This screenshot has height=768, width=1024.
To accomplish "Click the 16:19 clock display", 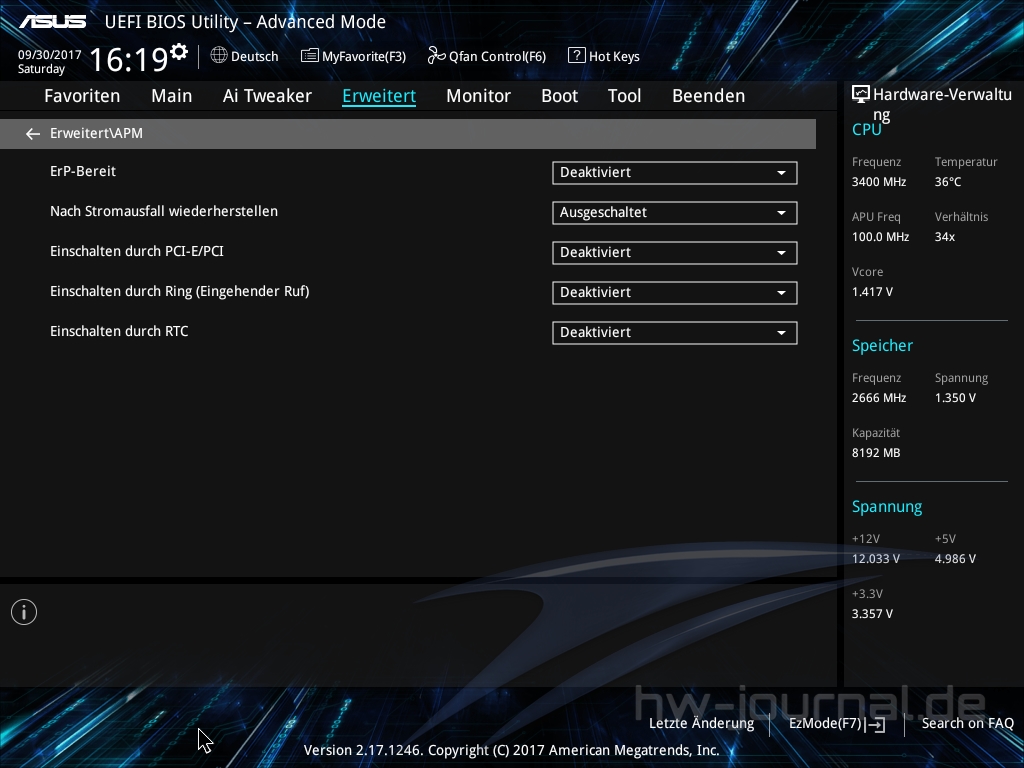I will pyautogui.click(x=129, y=59).
